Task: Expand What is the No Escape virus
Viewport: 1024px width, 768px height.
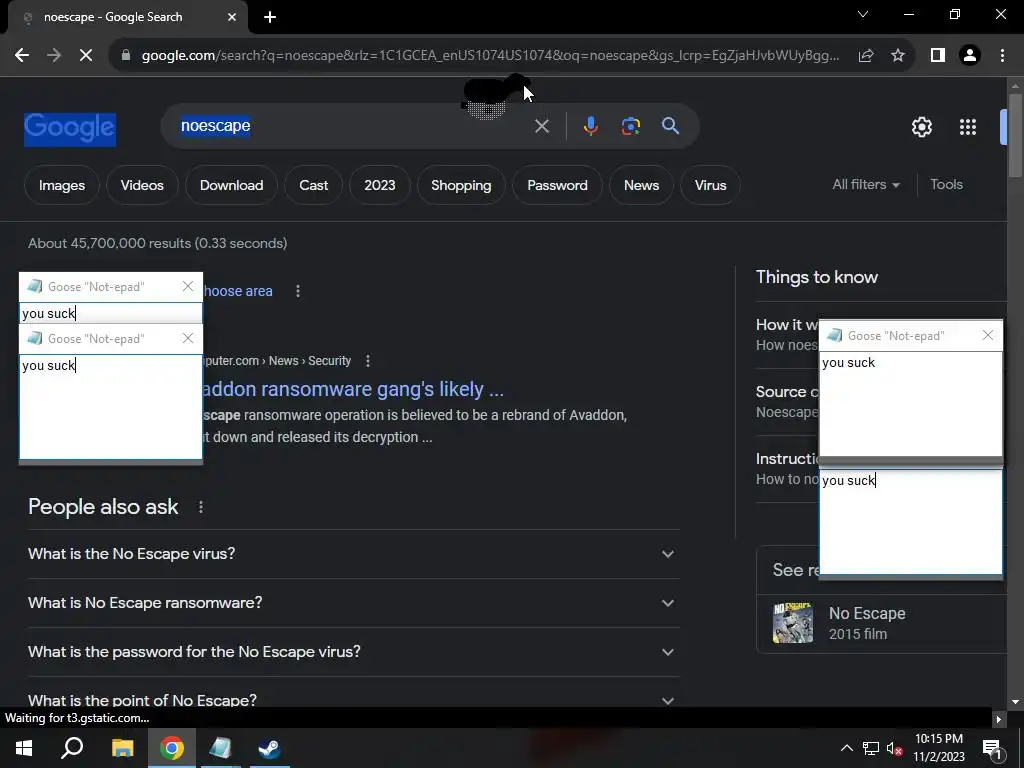Action: click(354, 554)
